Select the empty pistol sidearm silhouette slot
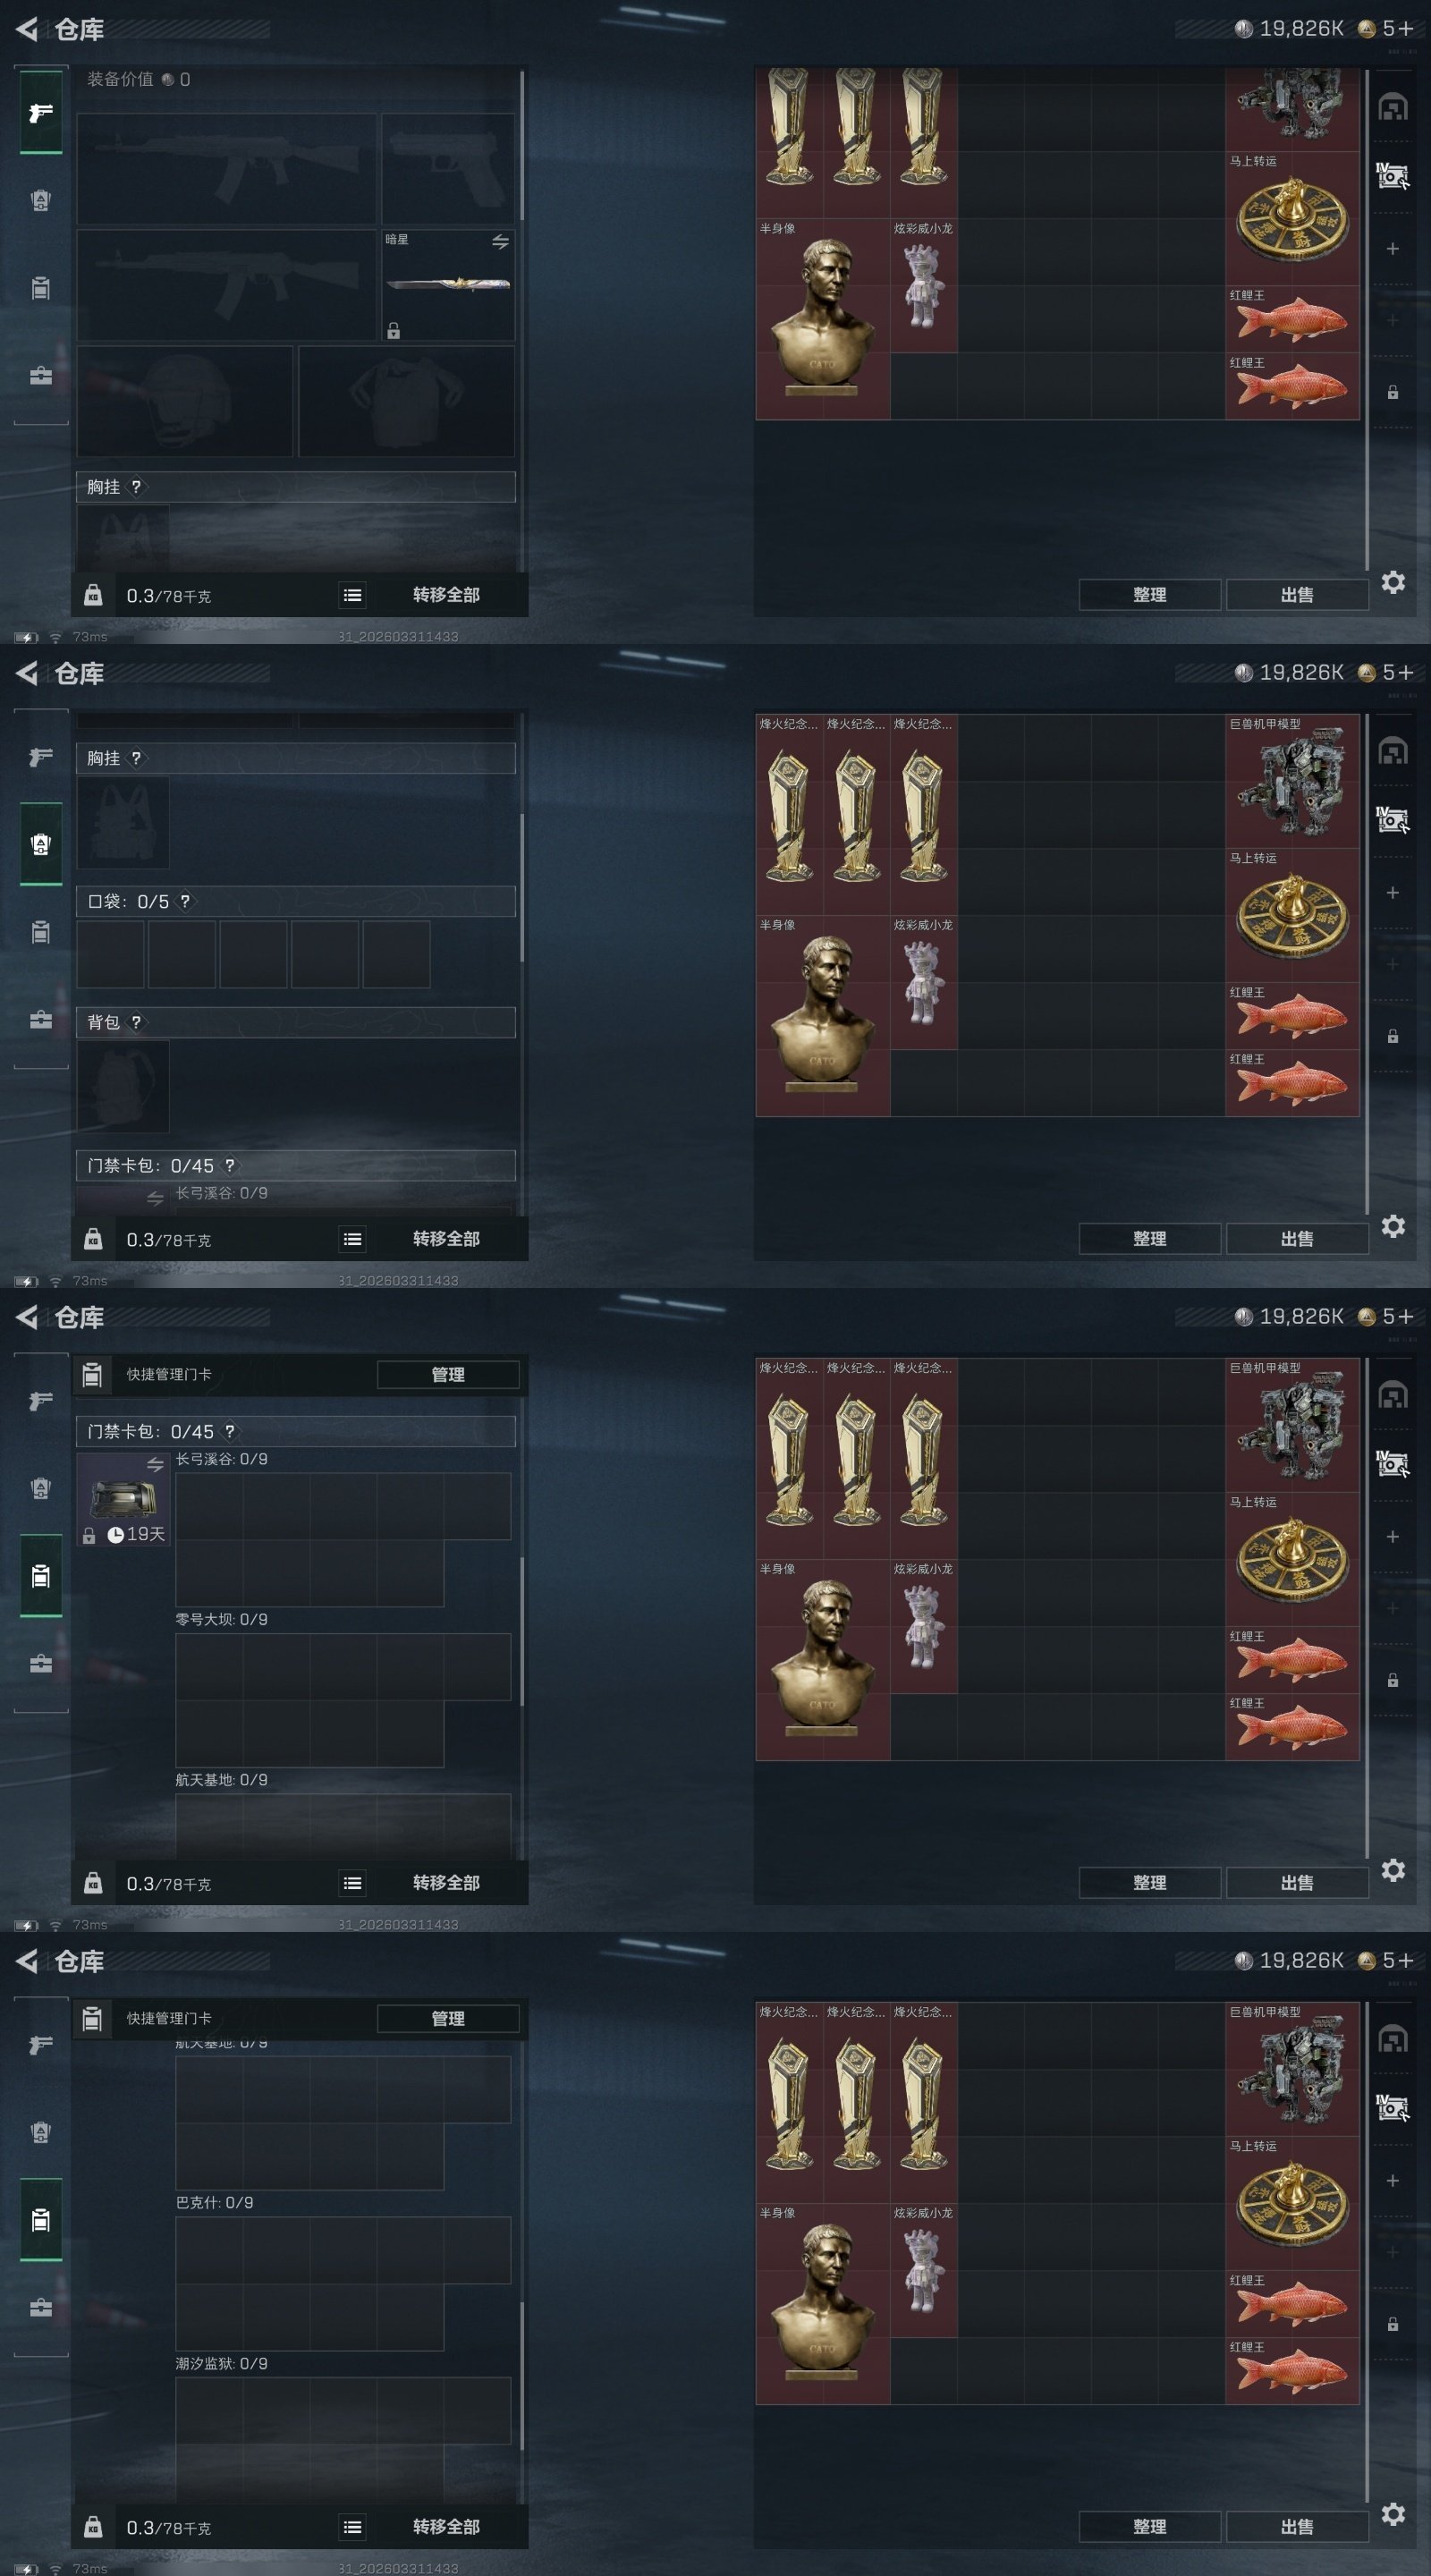The width and height of the screenshot is (1431, 2576). 448,168
